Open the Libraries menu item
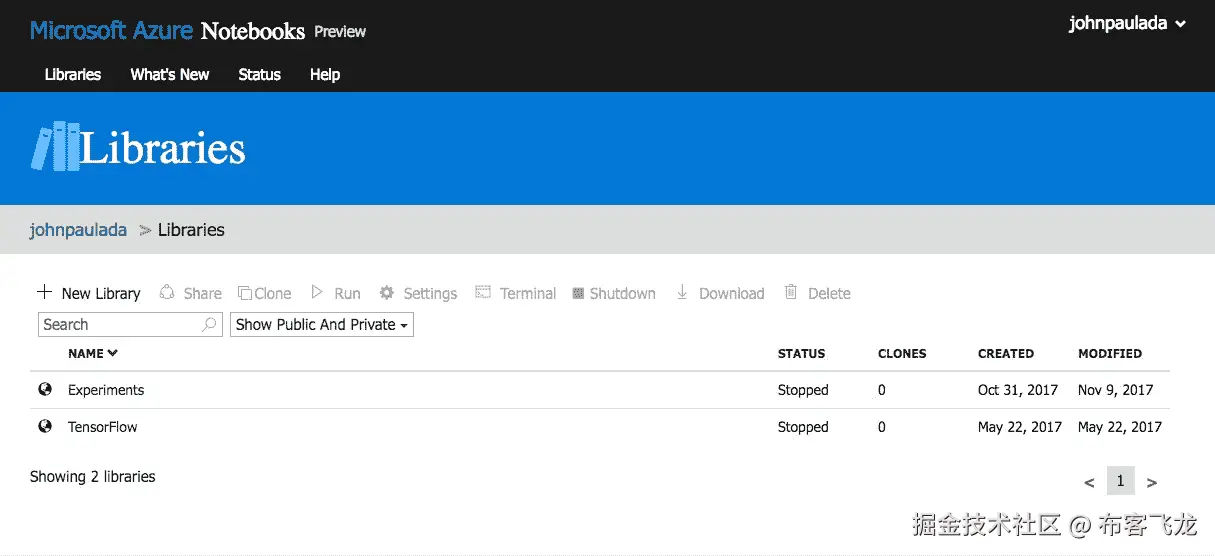The image size is (1215, 556). pos(73,74)
